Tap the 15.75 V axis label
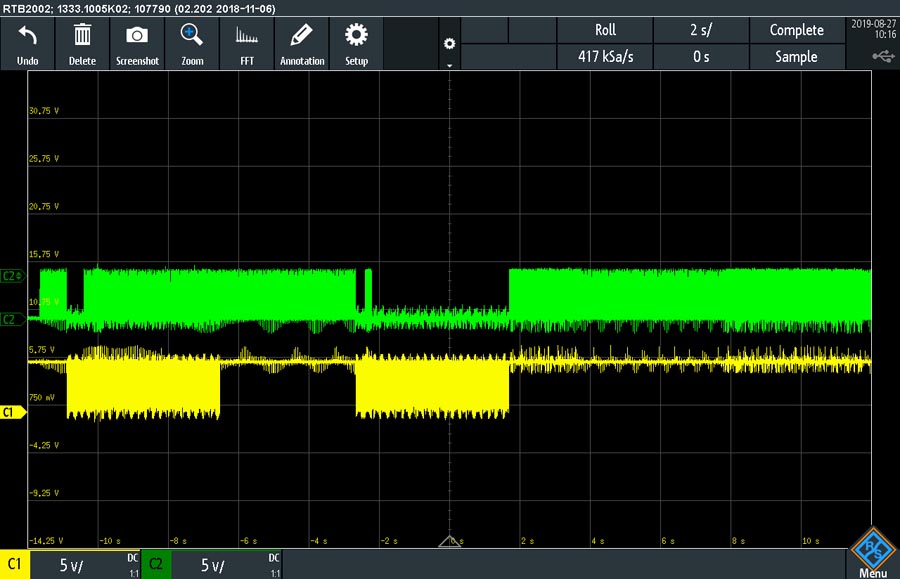 pos(44,254)
